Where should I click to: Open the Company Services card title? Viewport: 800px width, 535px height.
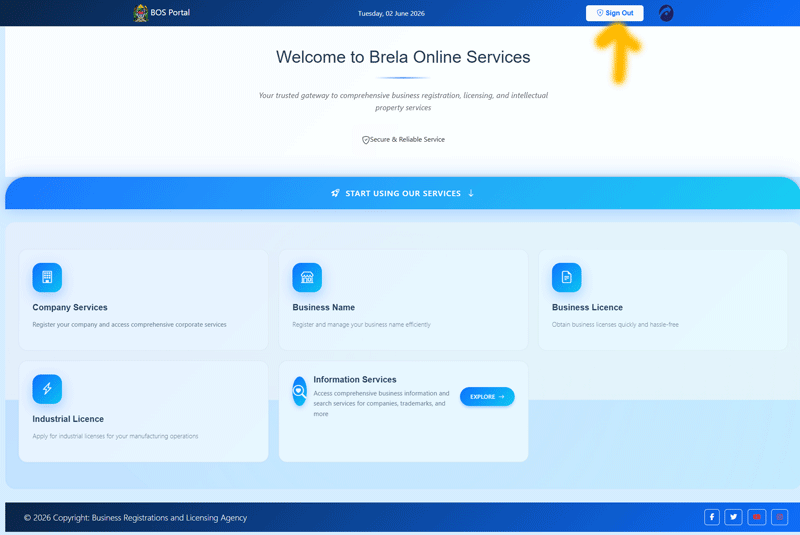point(70,308)
